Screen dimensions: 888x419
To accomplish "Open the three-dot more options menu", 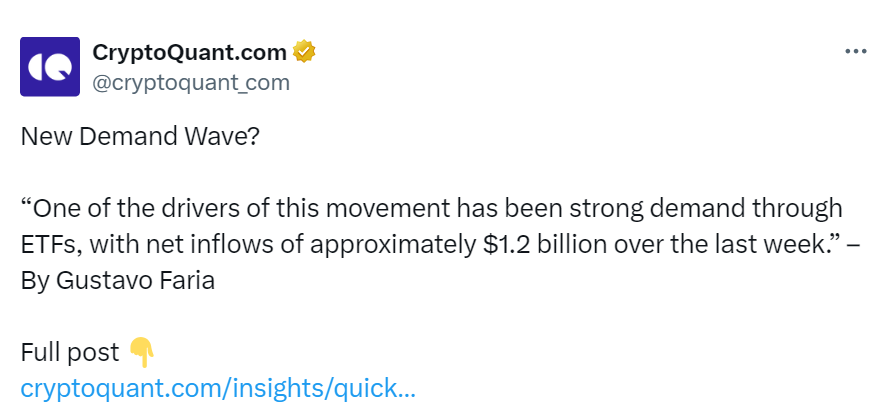I will click(x=856, y=52).
